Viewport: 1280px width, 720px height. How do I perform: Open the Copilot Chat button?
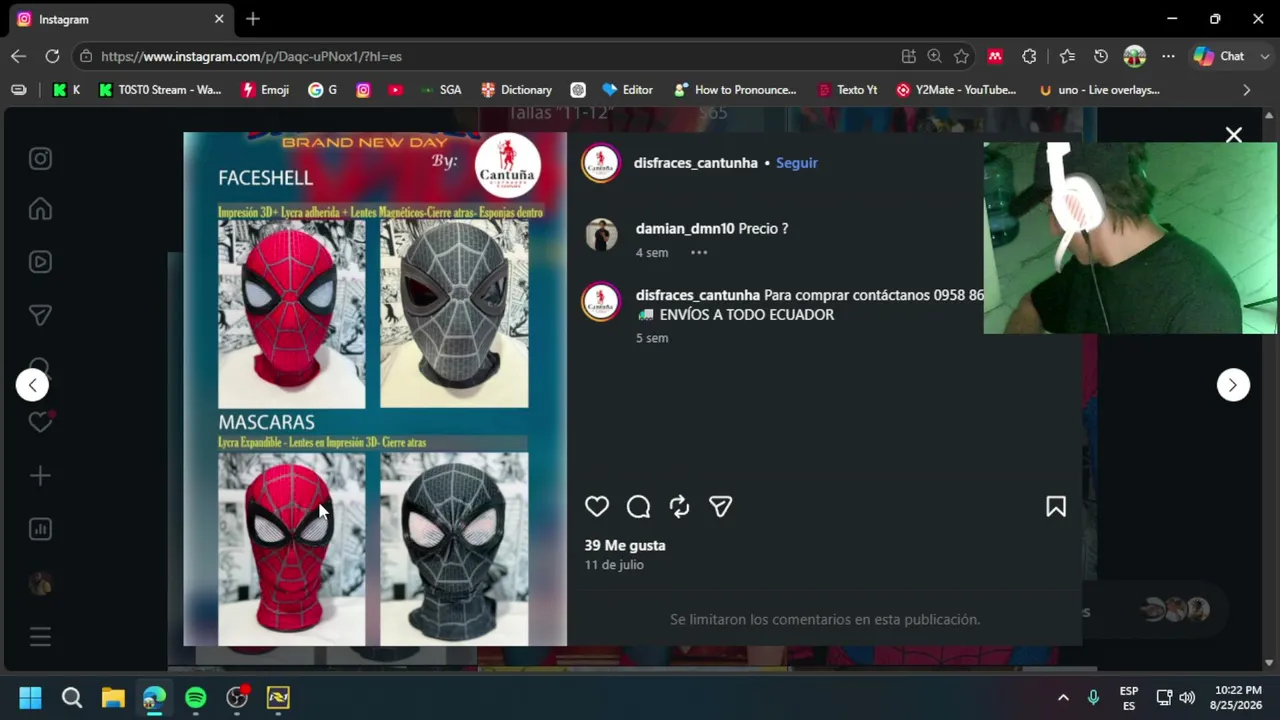(1219, 56)
